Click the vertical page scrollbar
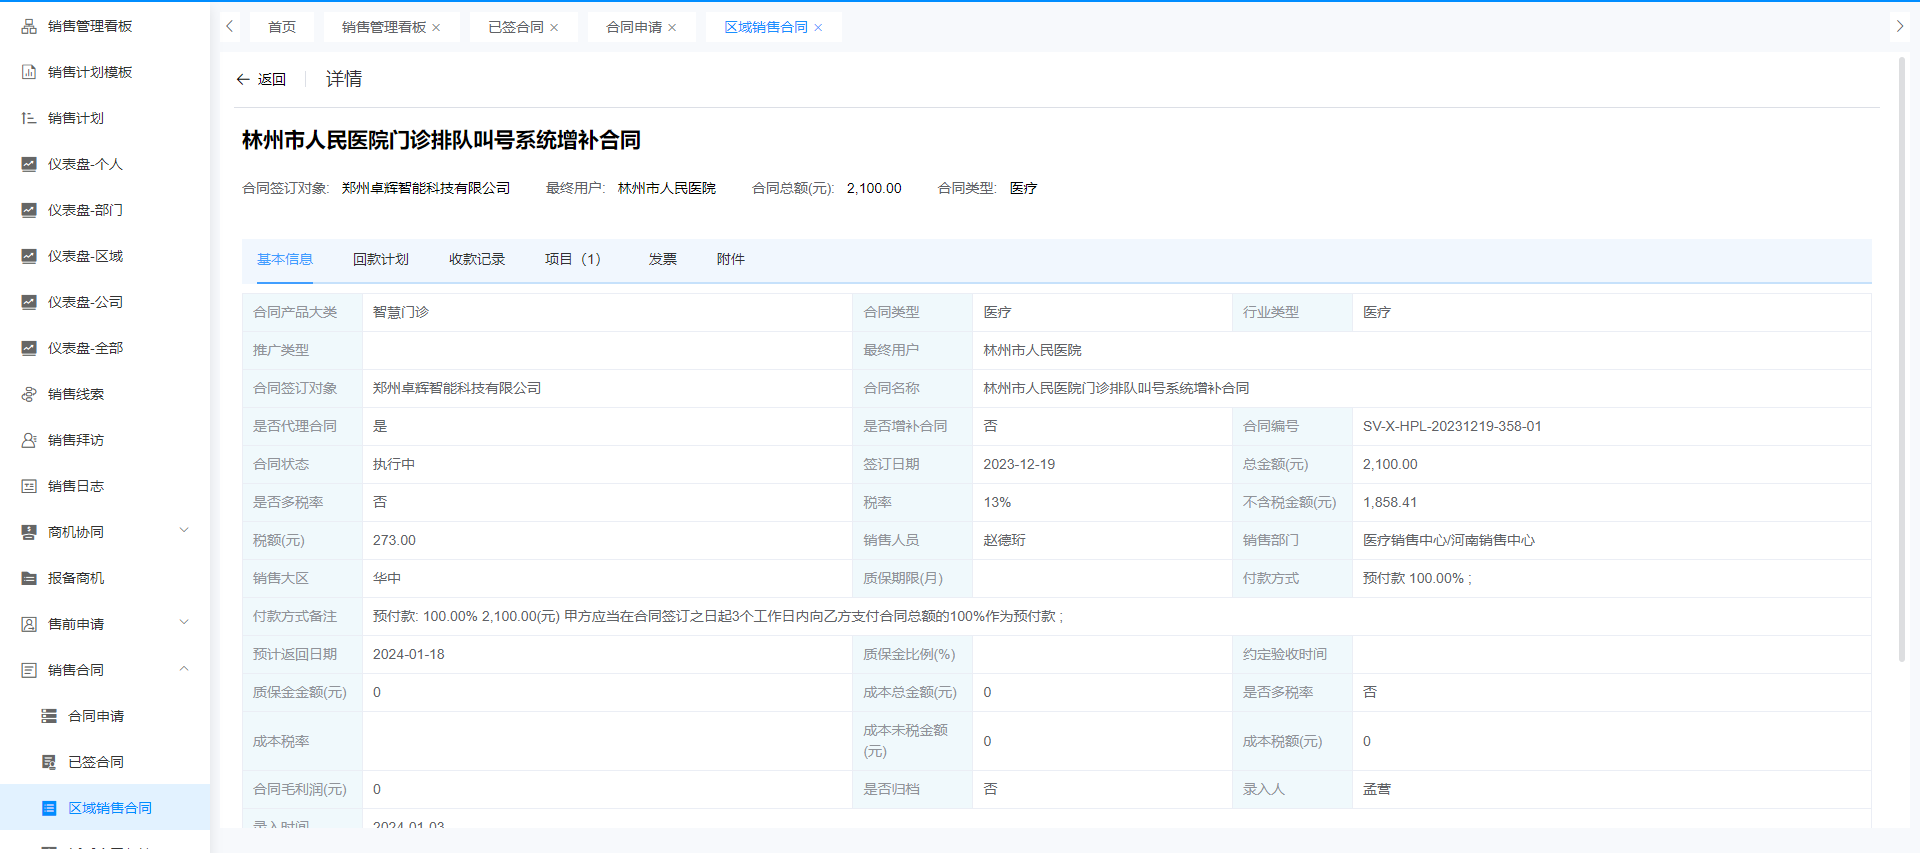The image size is (1920, 853). [x=1901, y=360]
